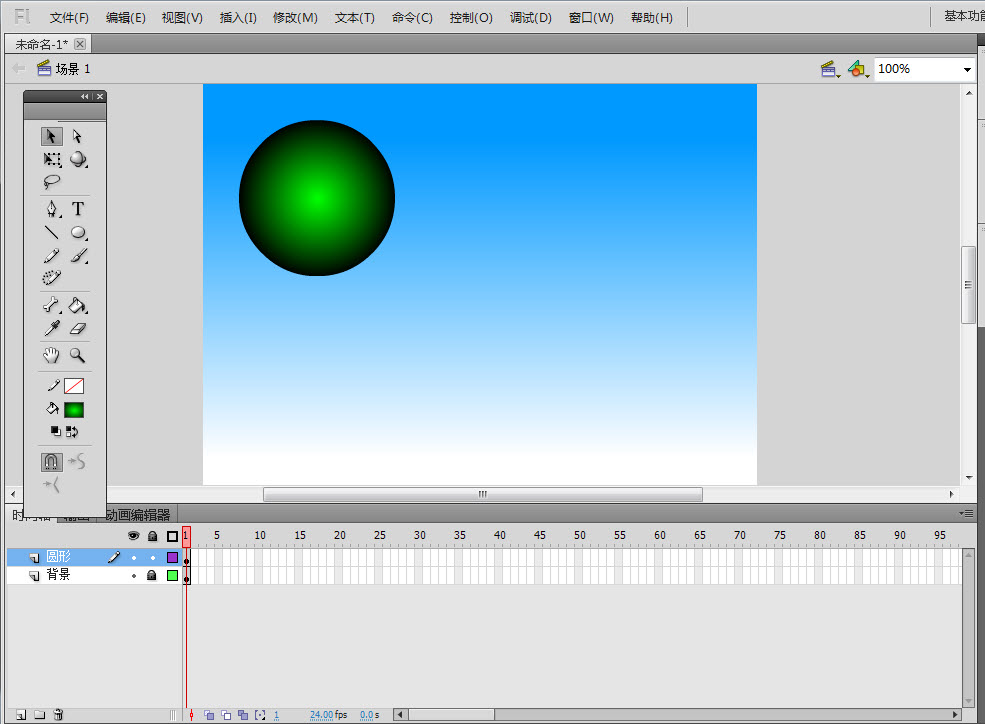Select the Eyedropper tool

[x=52, y=328]
